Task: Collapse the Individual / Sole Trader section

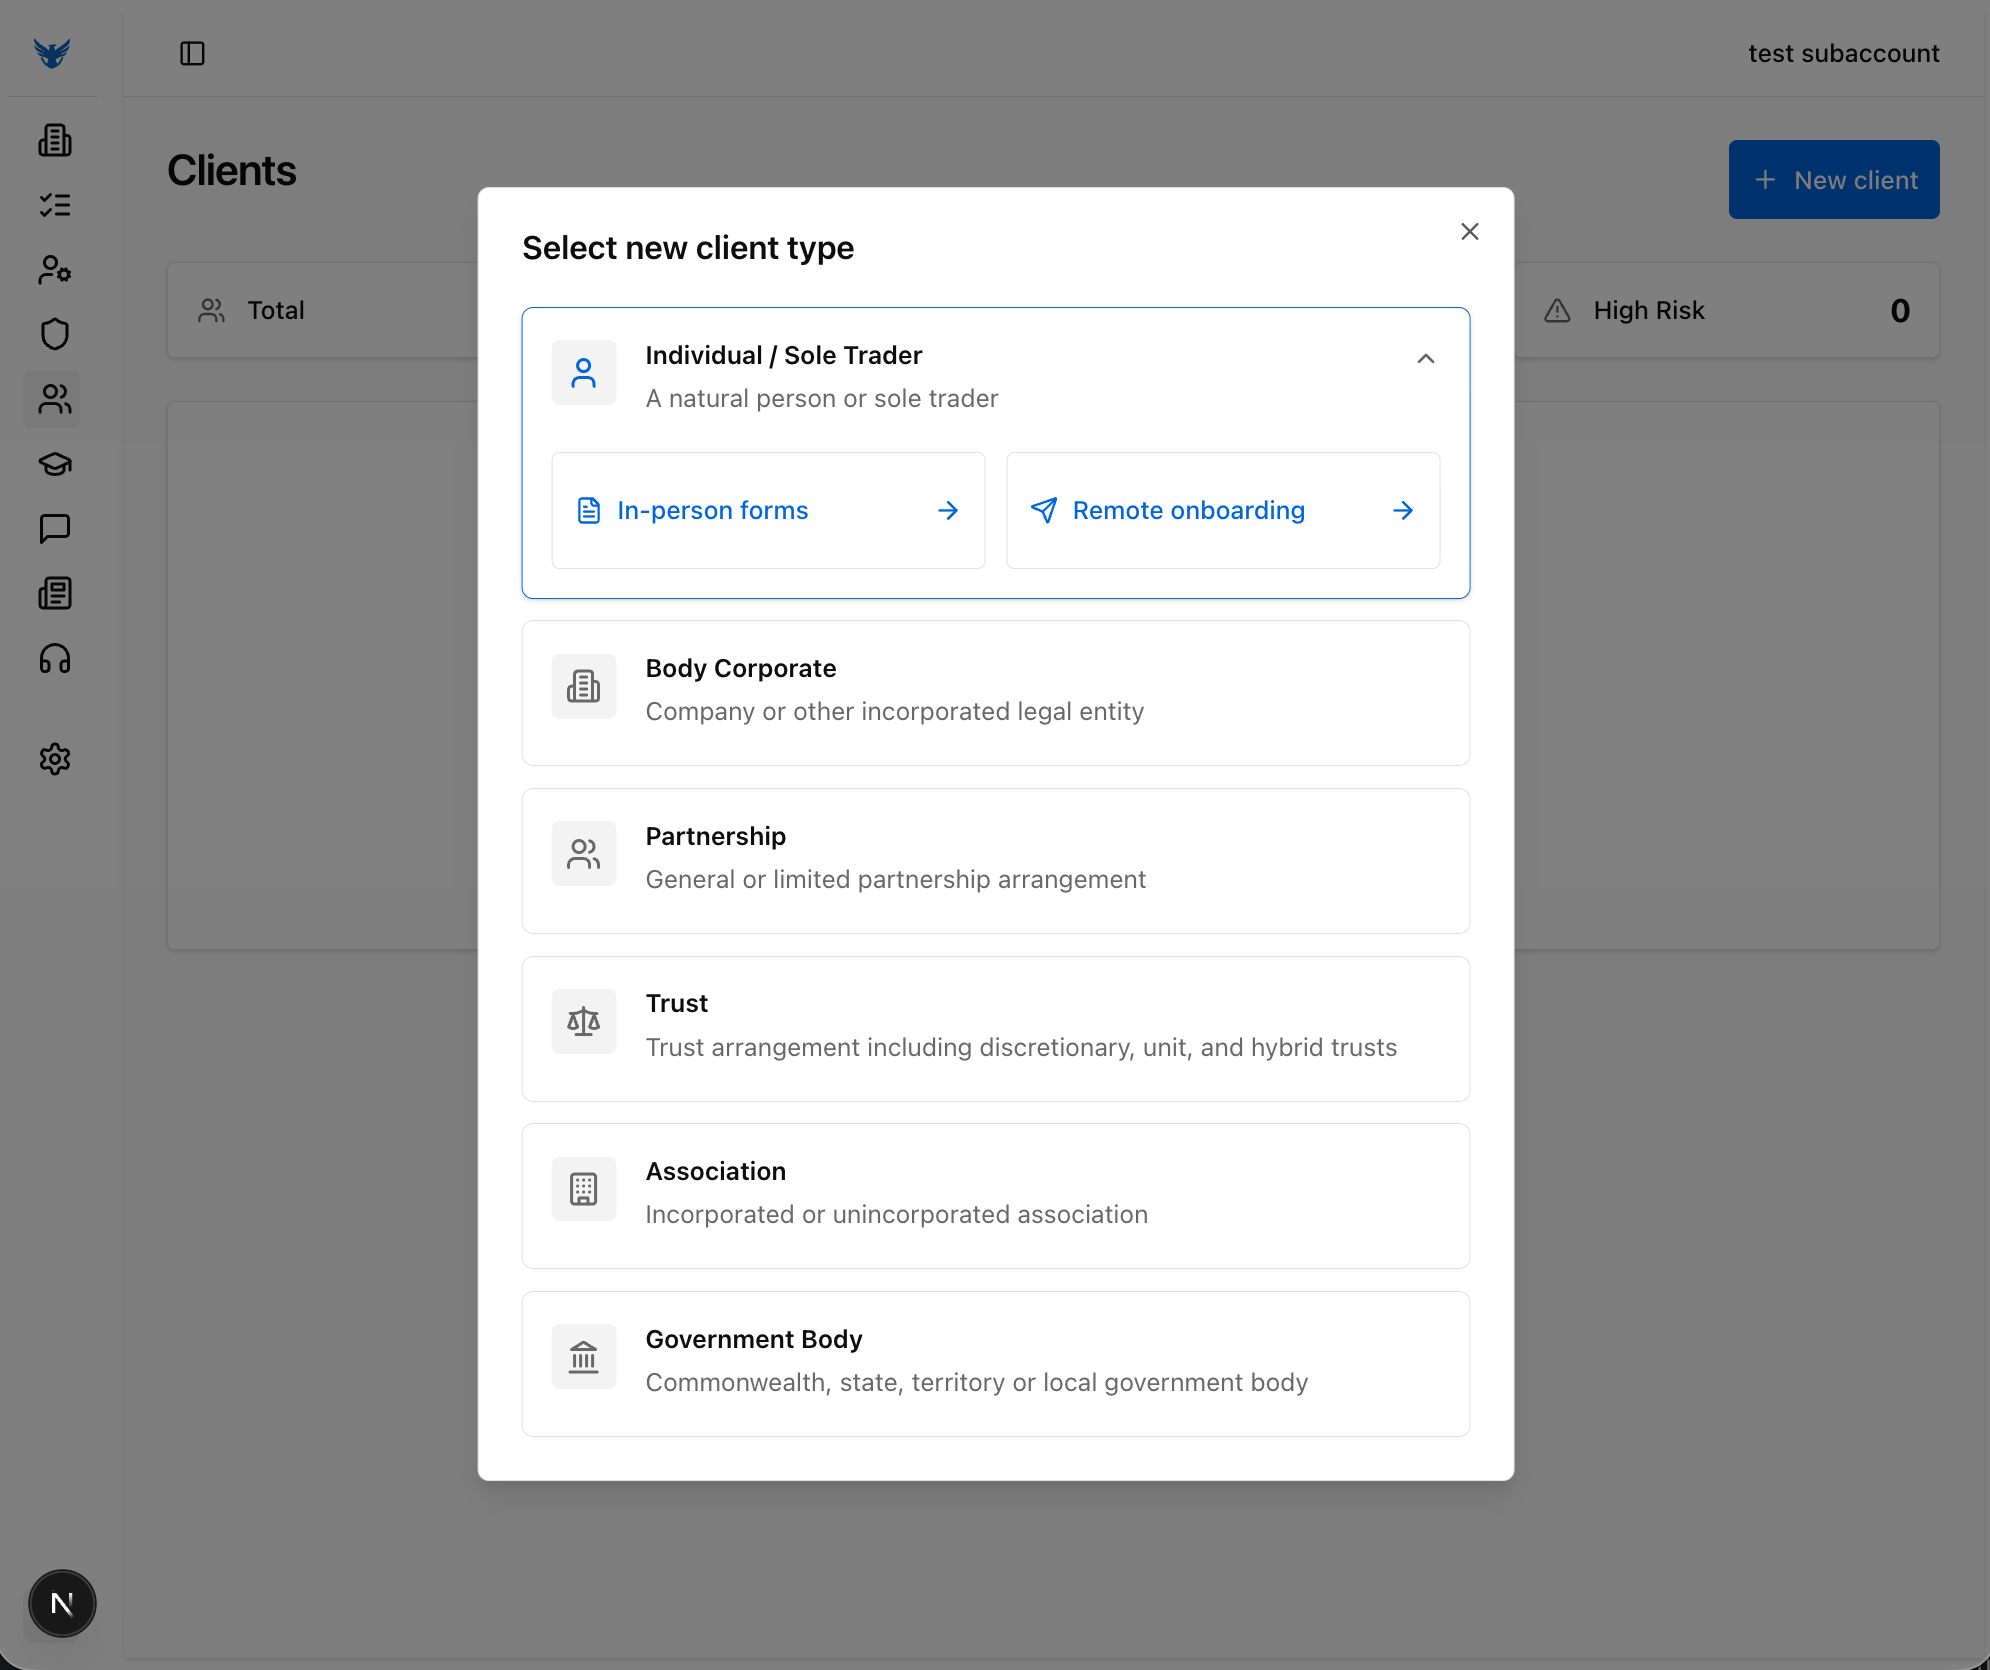Action: (x=1426, y=358)
